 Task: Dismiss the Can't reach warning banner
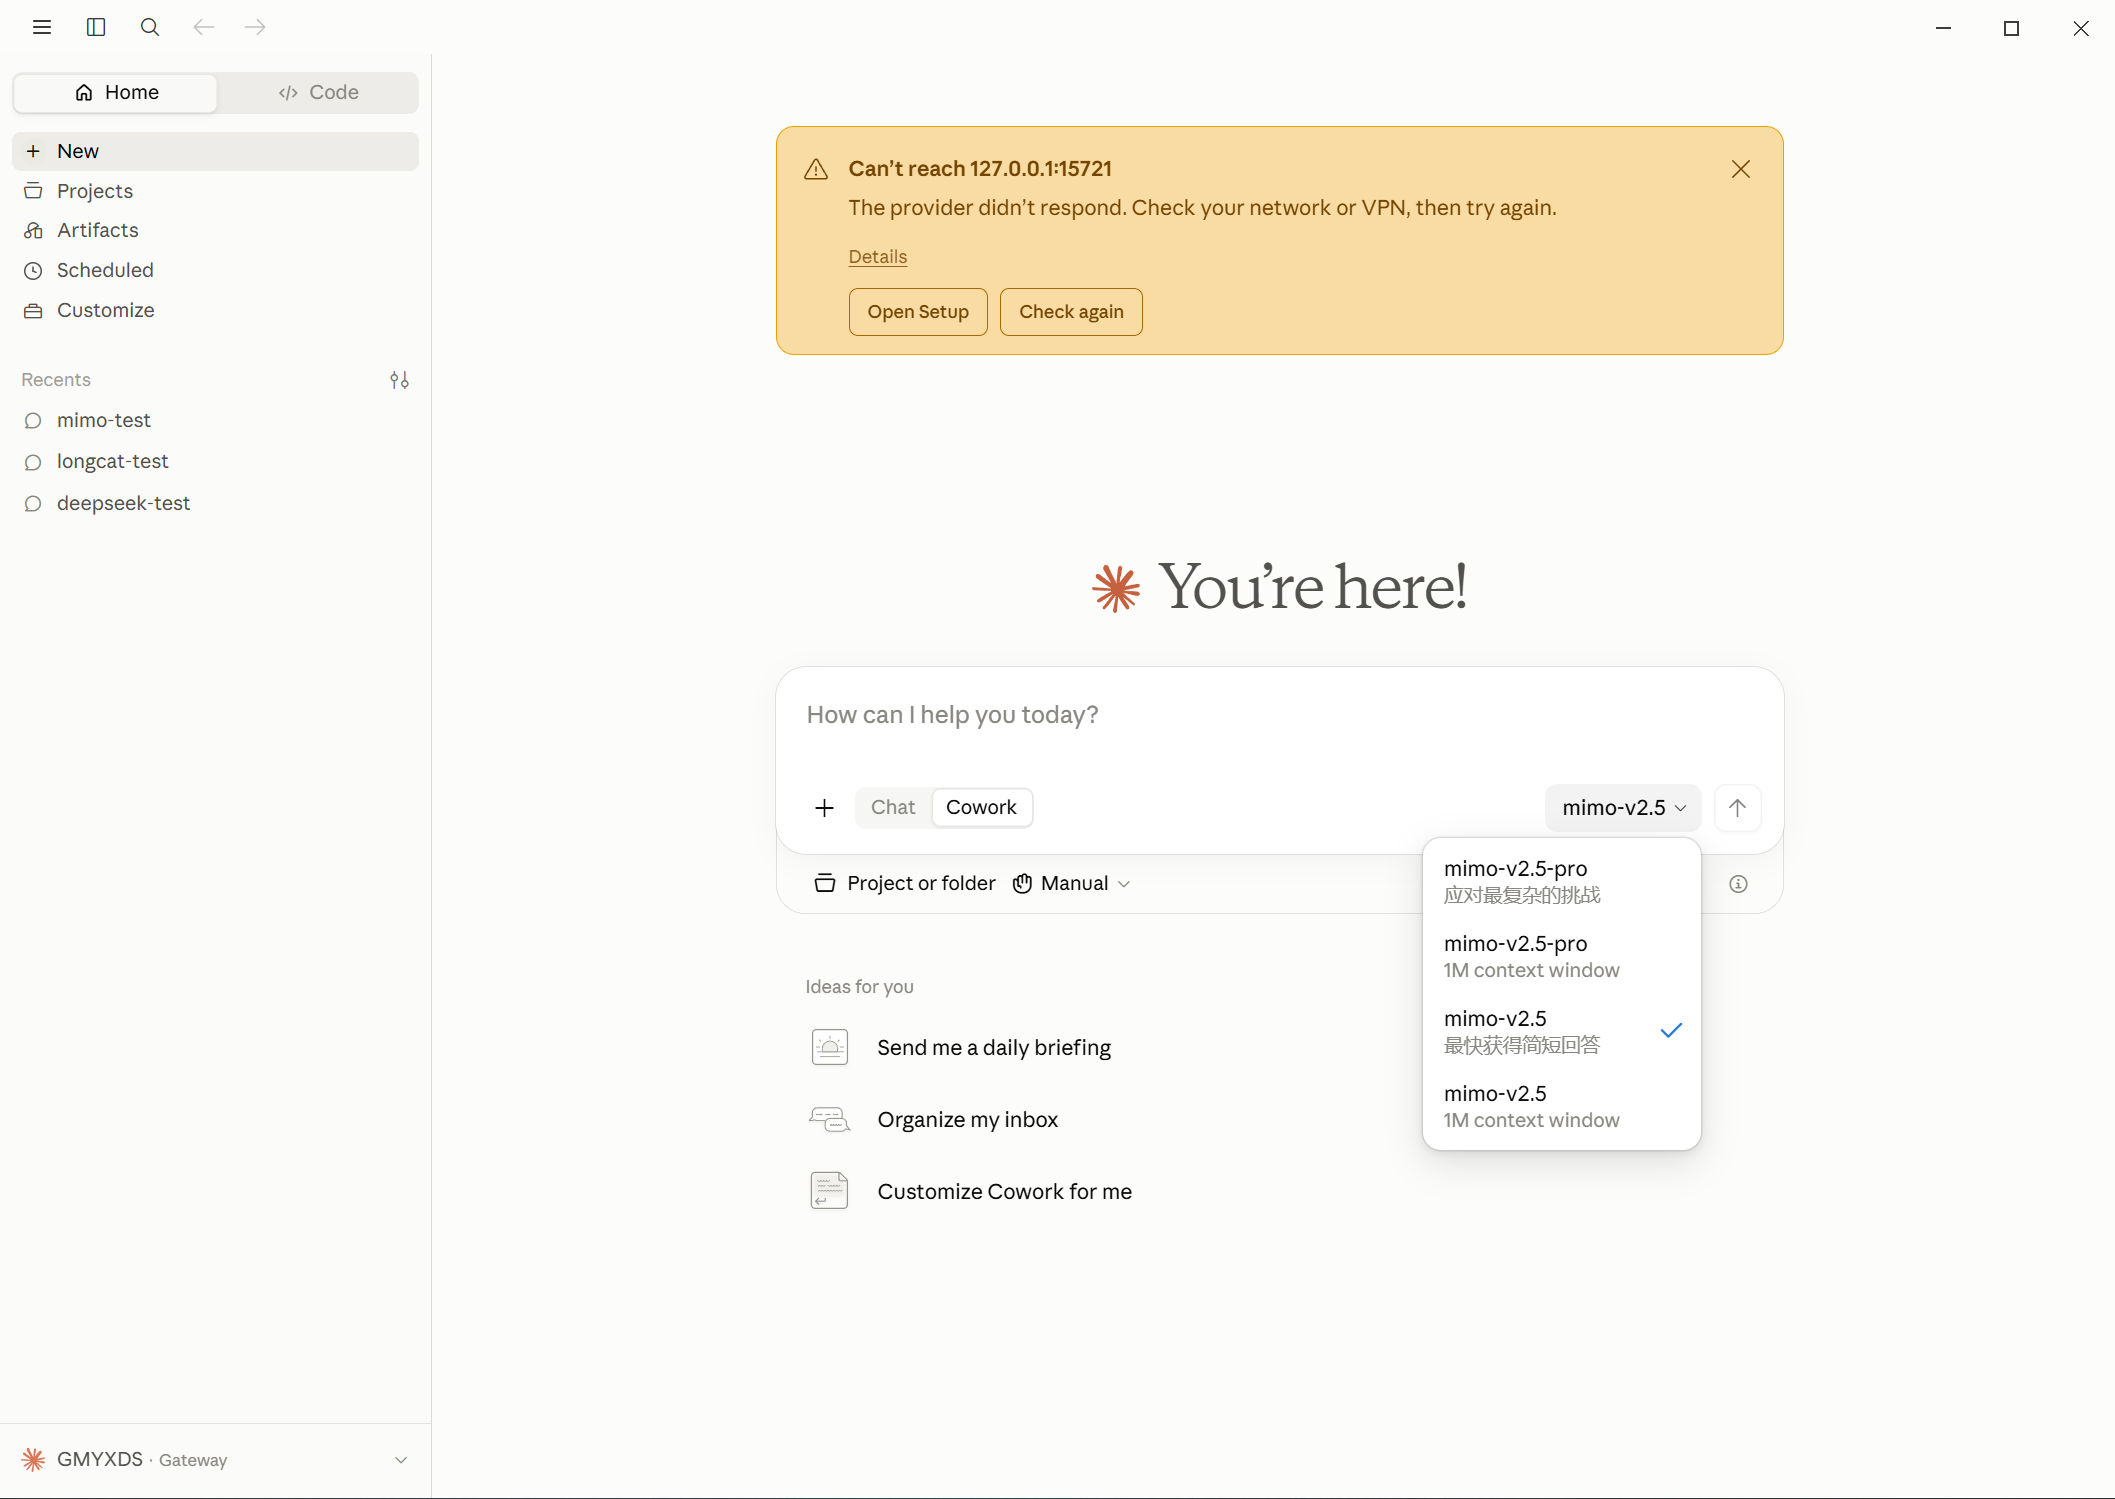pyautogui.click(x=1740, y=169)
